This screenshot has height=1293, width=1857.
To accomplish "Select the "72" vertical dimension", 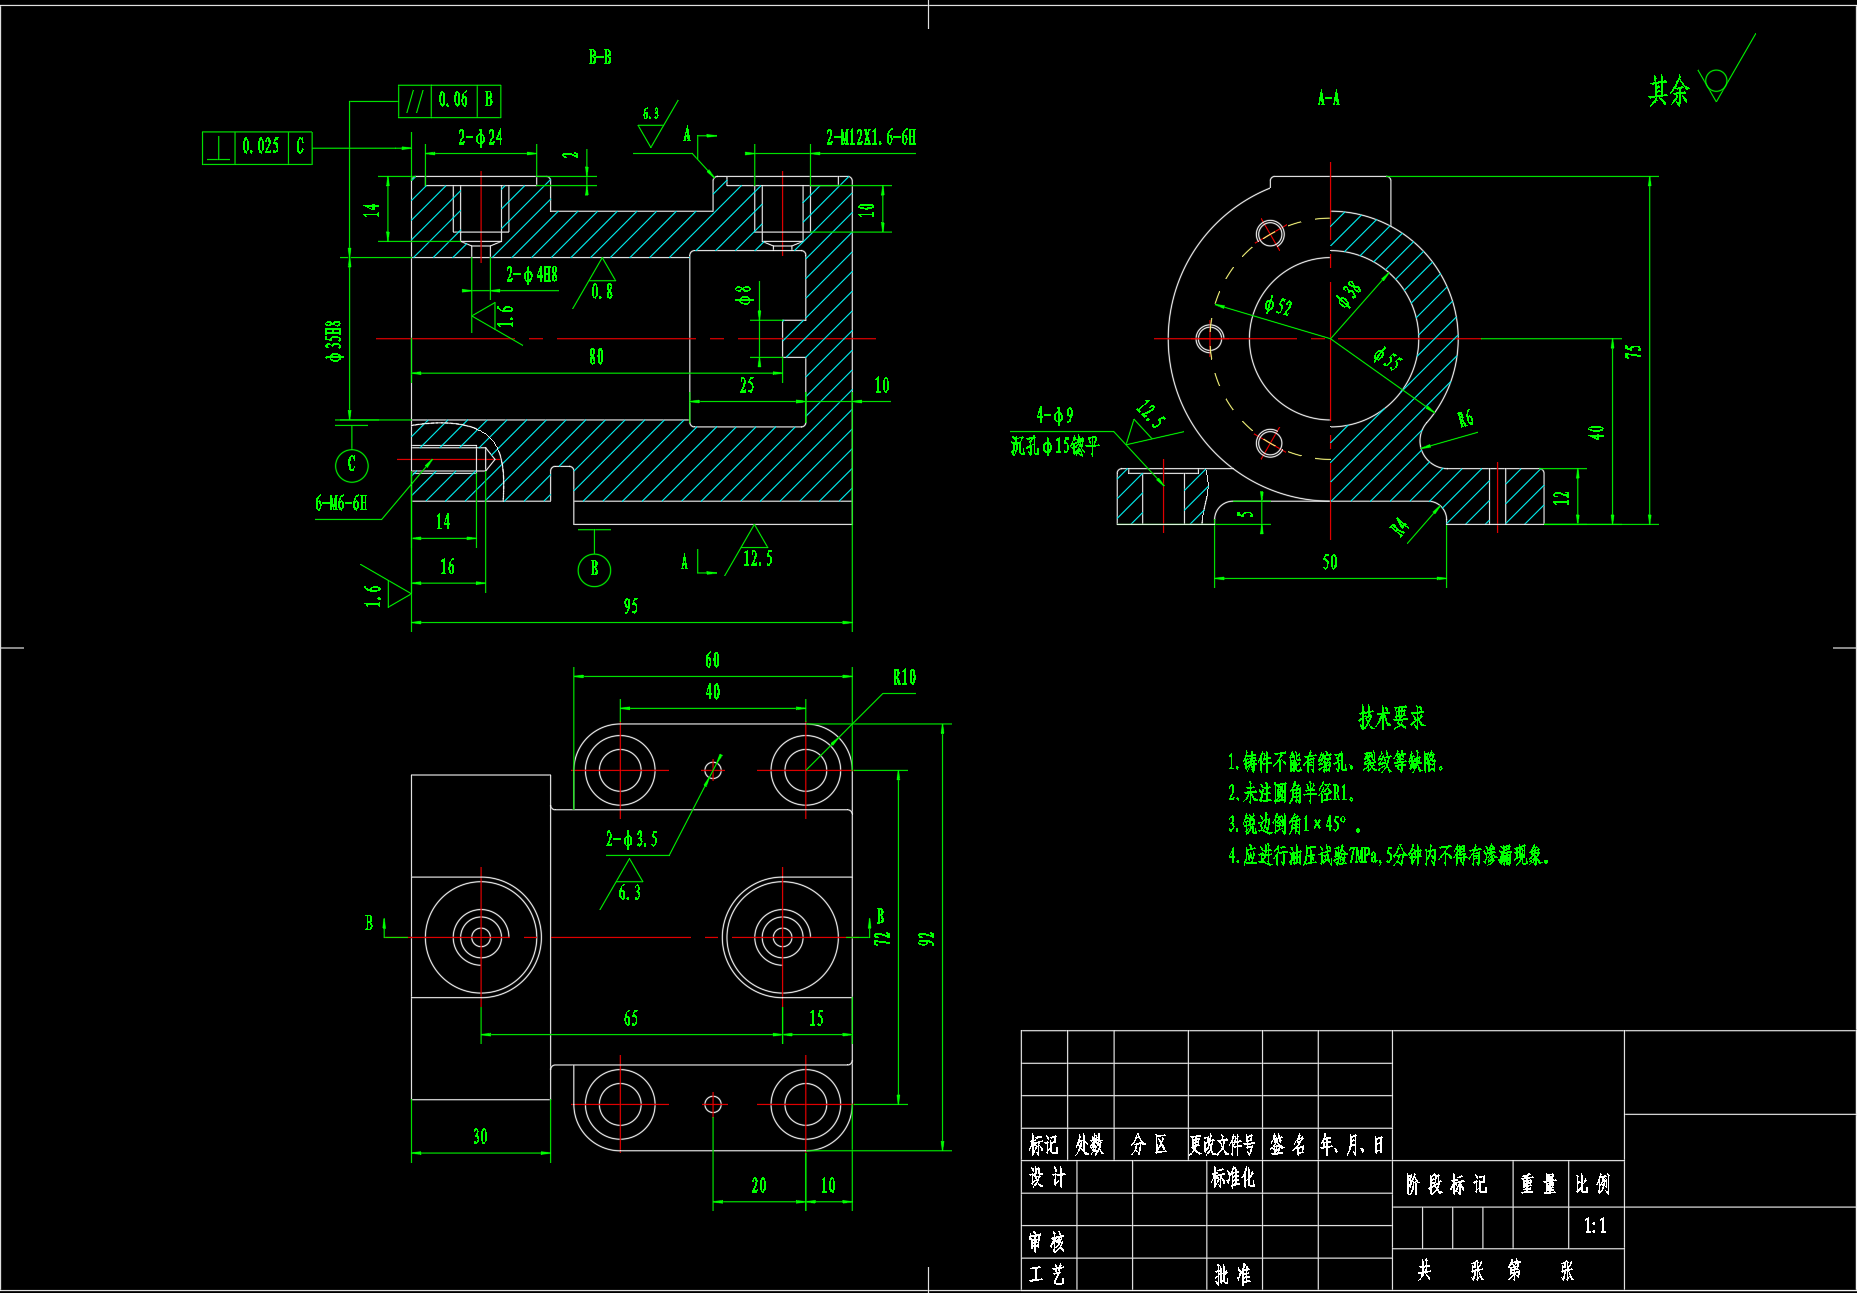I will click(x=882, y=939).
